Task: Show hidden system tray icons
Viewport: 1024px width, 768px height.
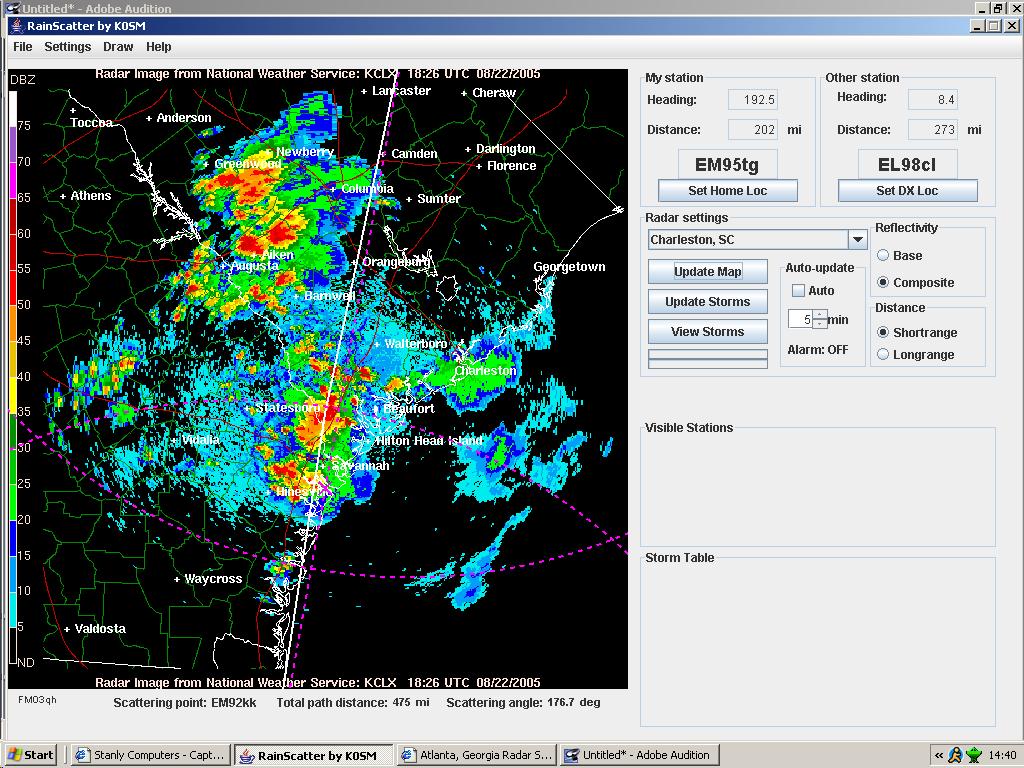Action: coord(939,755)
